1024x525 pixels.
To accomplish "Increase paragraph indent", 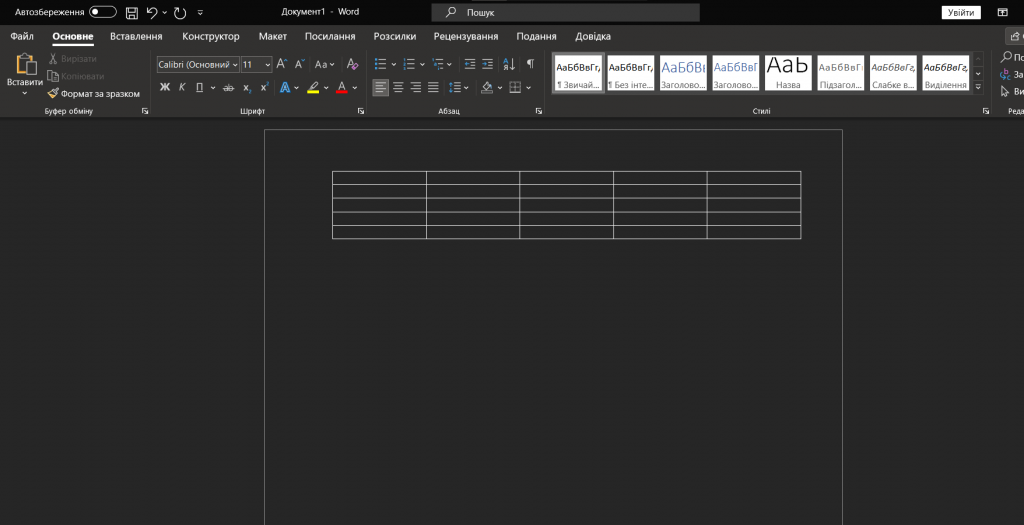I will [487, 64].
